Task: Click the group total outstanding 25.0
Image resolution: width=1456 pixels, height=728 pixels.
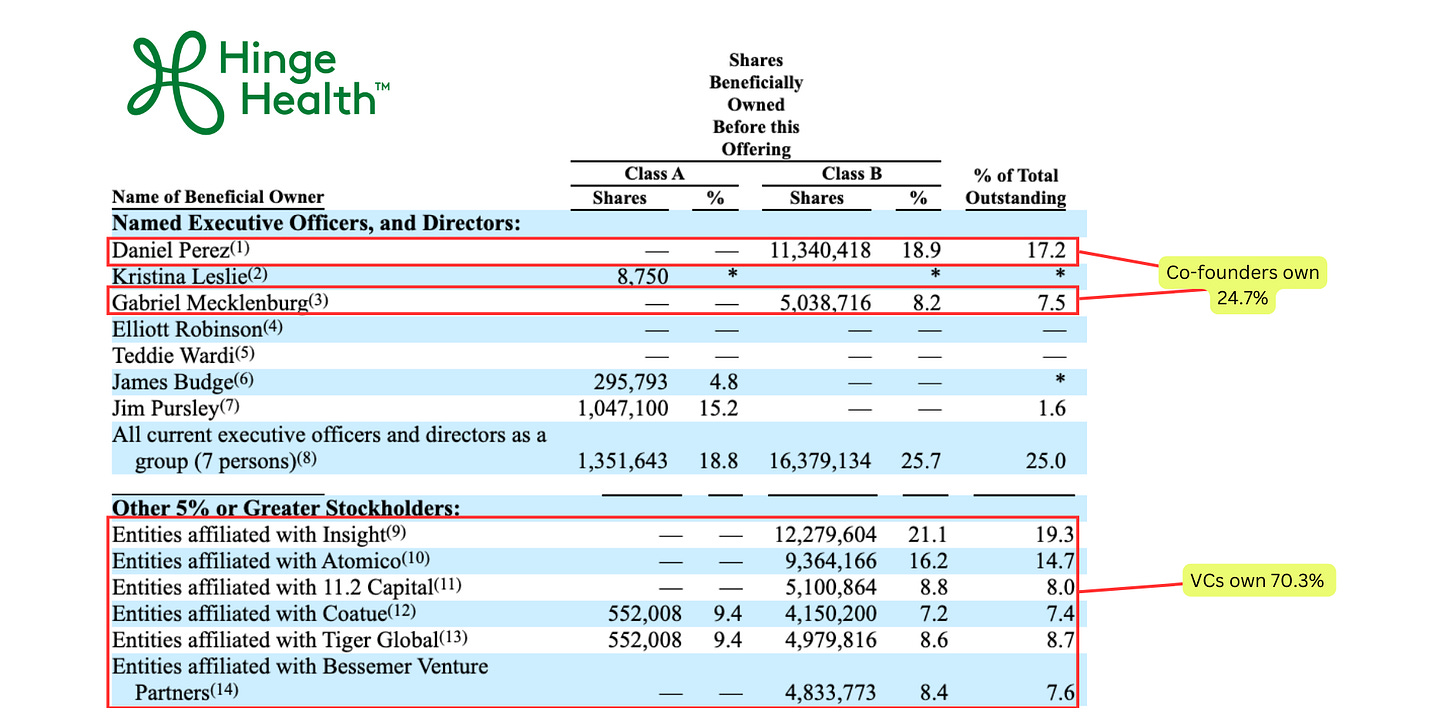Action: tap(1046, 461)
